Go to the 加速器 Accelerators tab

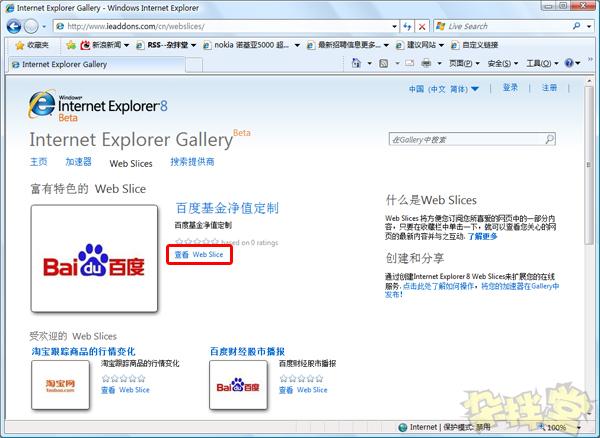coord(78,162)
